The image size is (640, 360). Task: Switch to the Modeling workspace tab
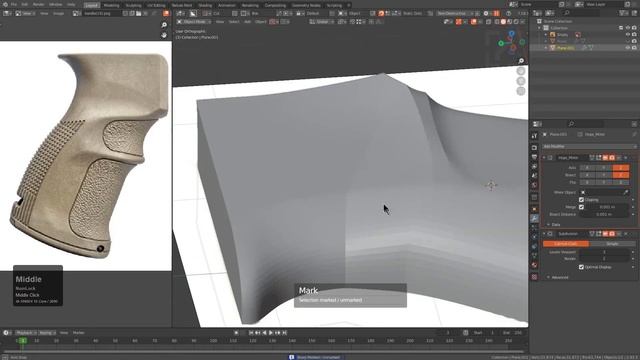pyautogui.click(x=111, y=5)
